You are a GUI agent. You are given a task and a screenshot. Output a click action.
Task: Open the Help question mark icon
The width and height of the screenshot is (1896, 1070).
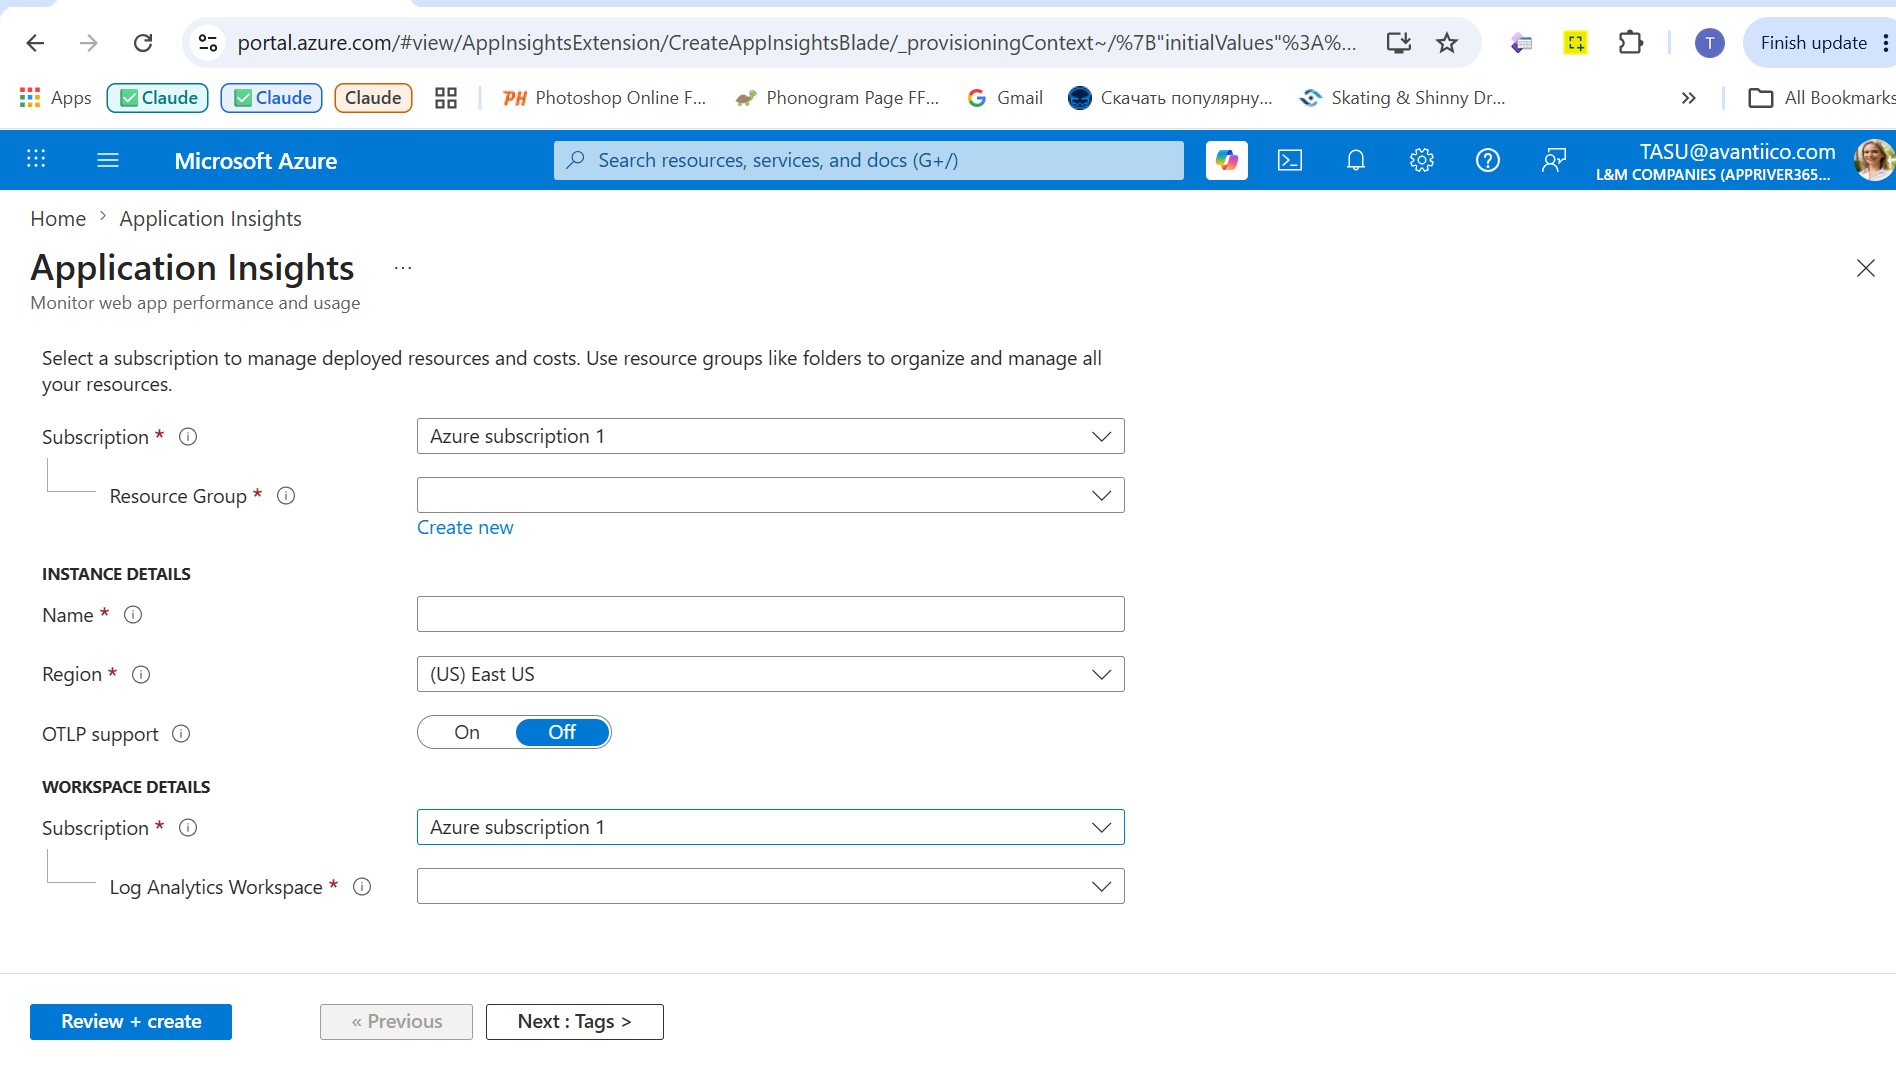[1488, 160]
